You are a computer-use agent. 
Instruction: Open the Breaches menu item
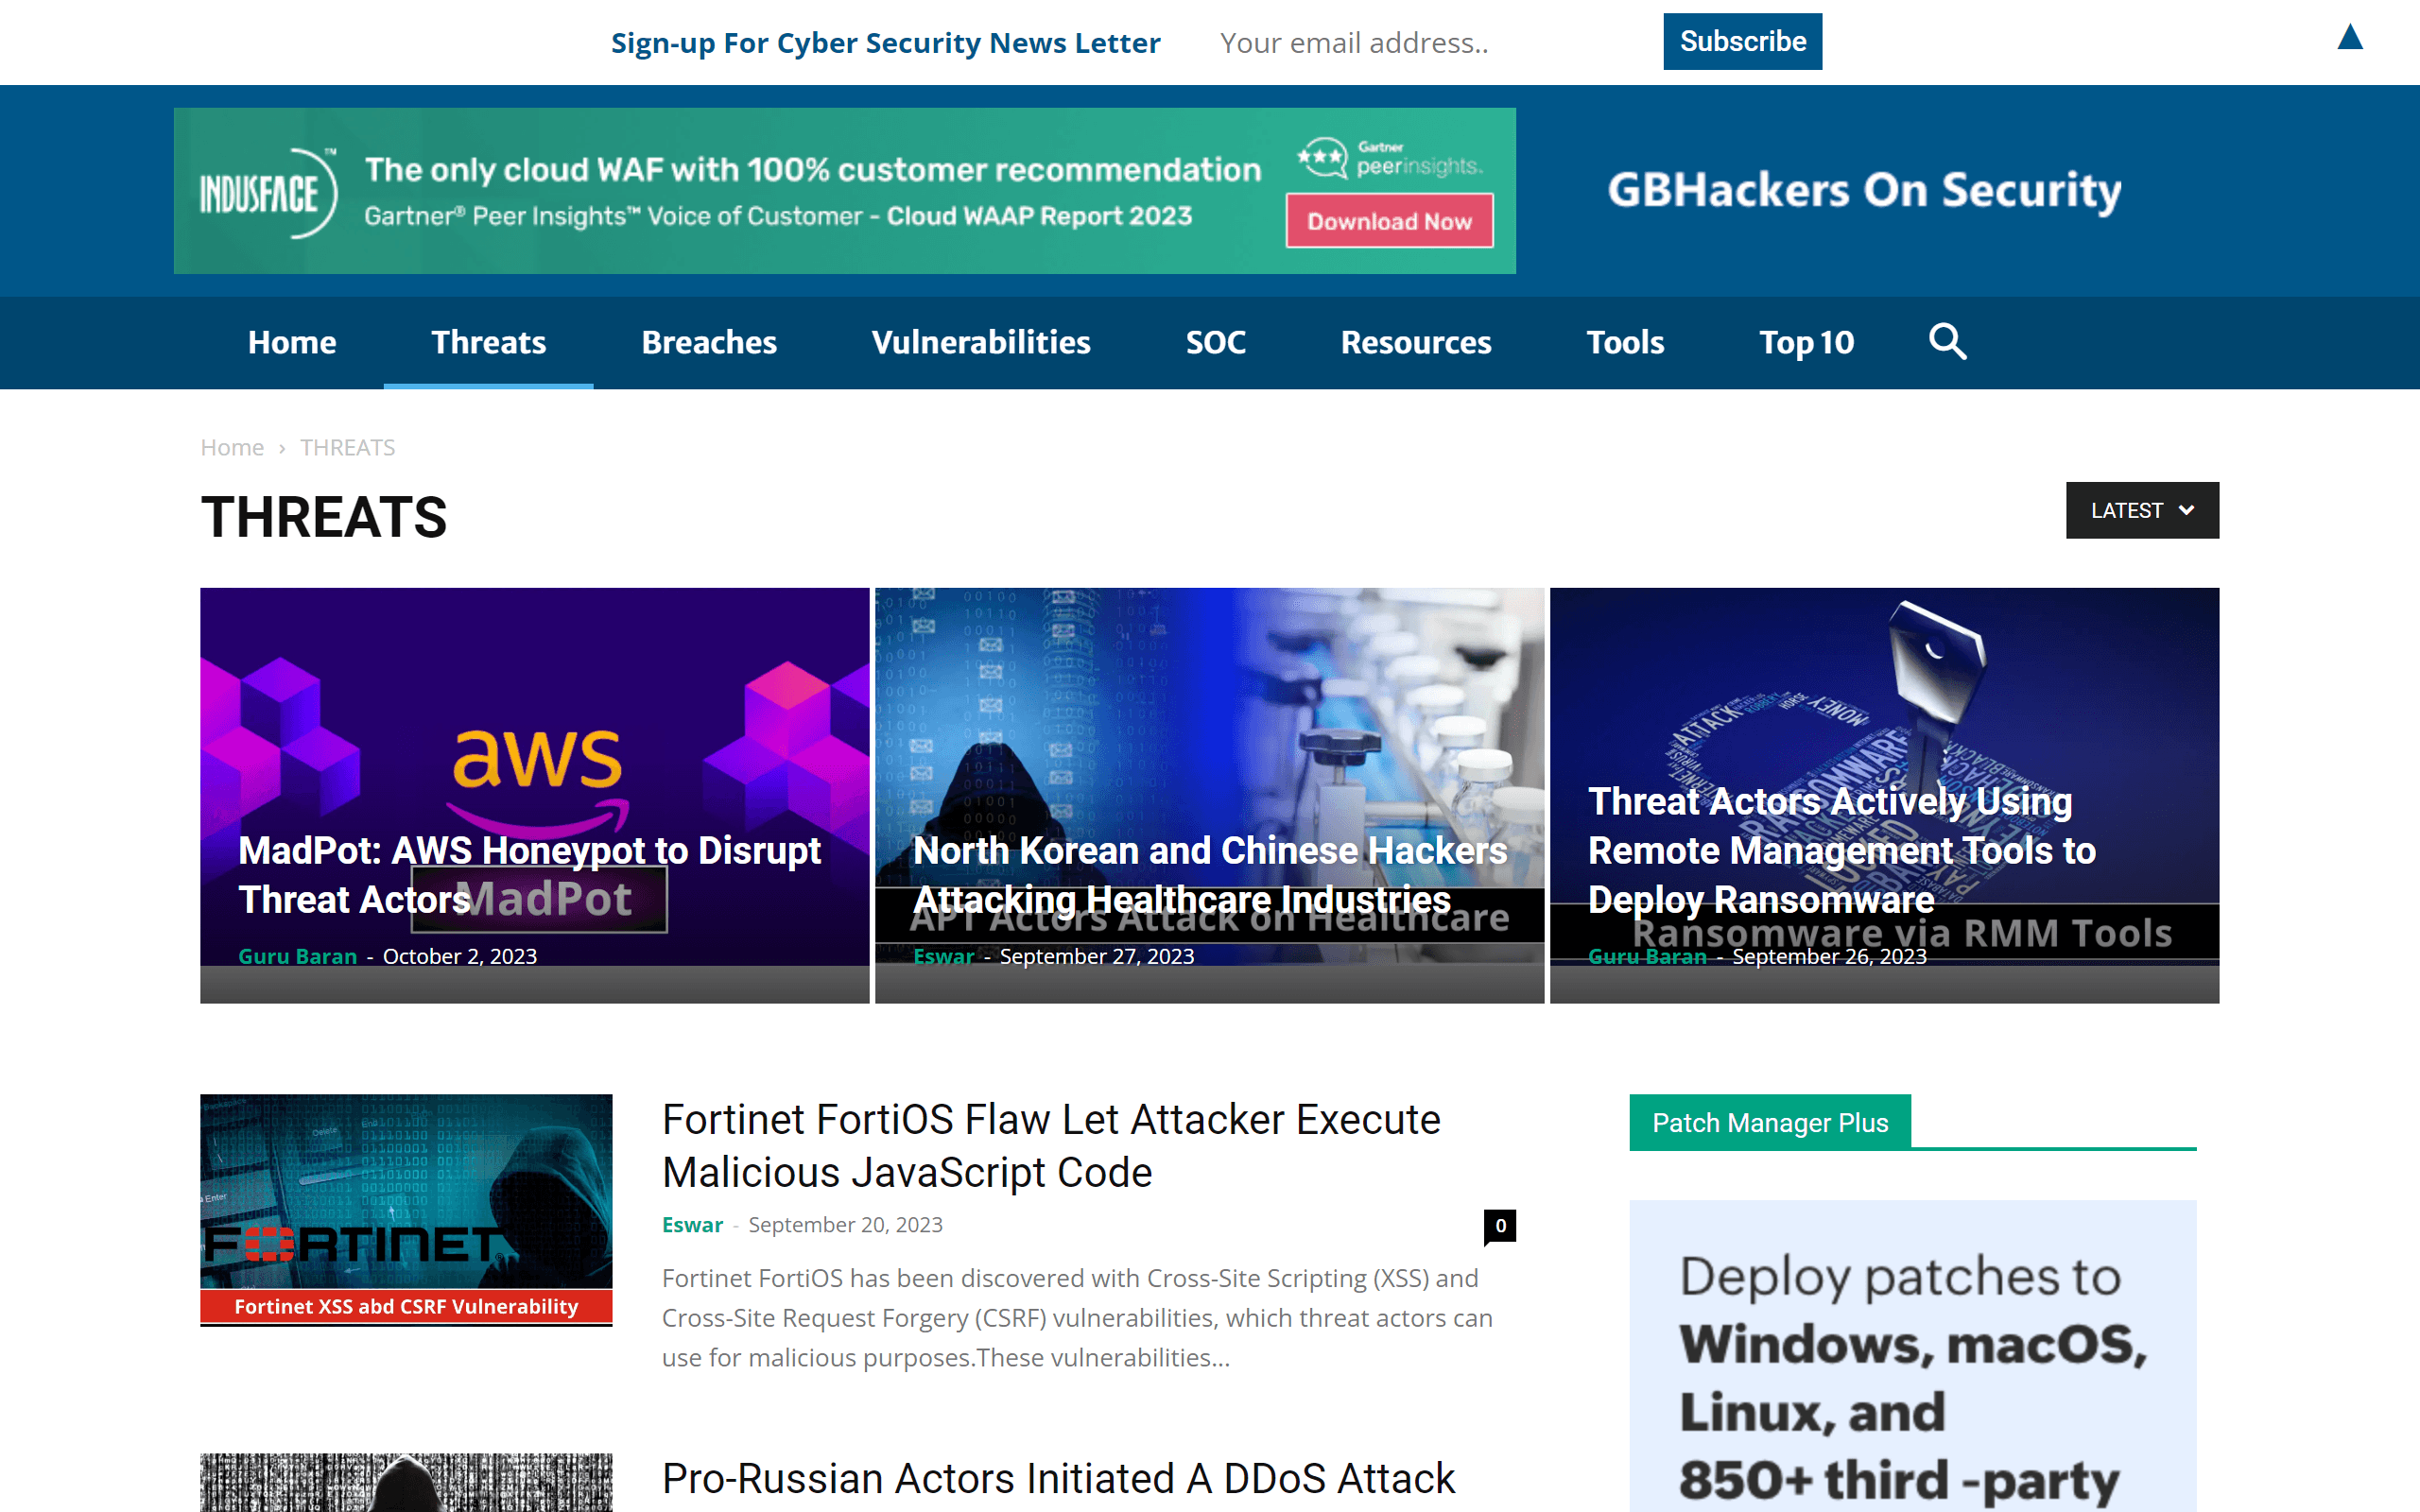708,342
